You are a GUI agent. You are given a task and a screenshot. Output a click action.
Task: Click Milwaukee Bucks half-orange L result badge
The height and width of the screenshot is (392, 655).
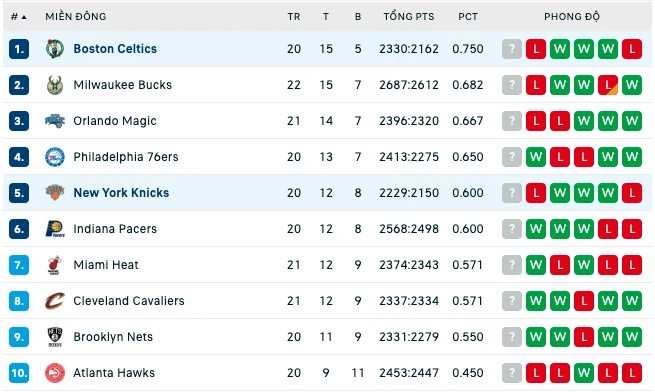pos(608,85)
